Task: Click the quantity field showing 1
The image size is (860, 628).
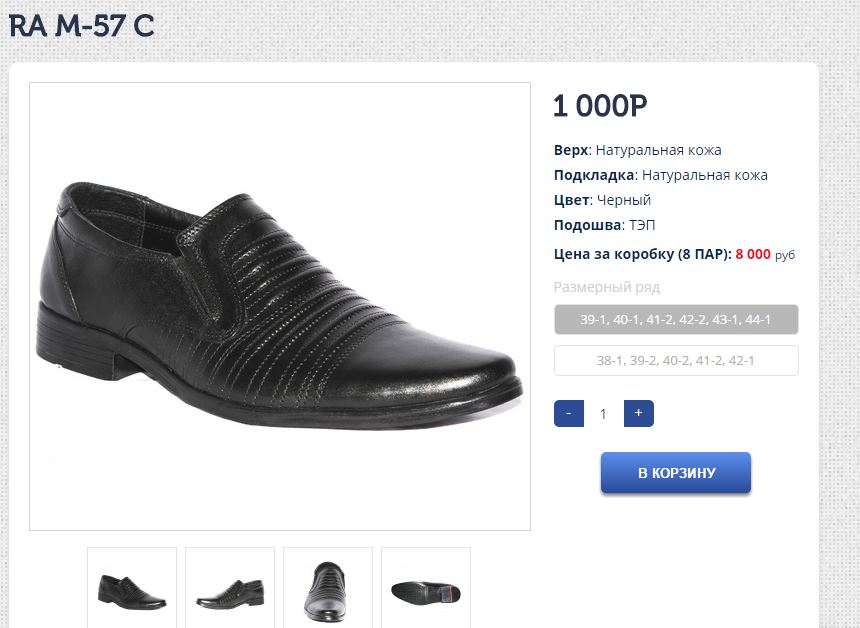Action: [x=603, y=414]
